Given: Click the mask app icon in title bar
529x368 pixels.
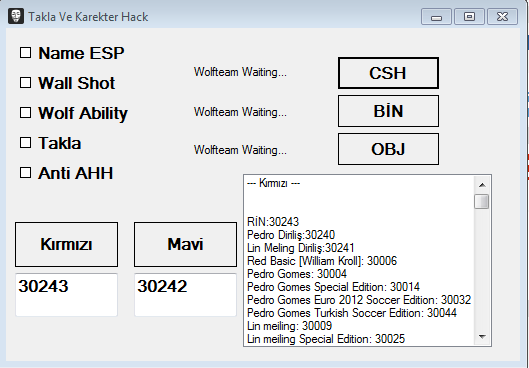Looking at the screenshot, I should click(16, 16).
